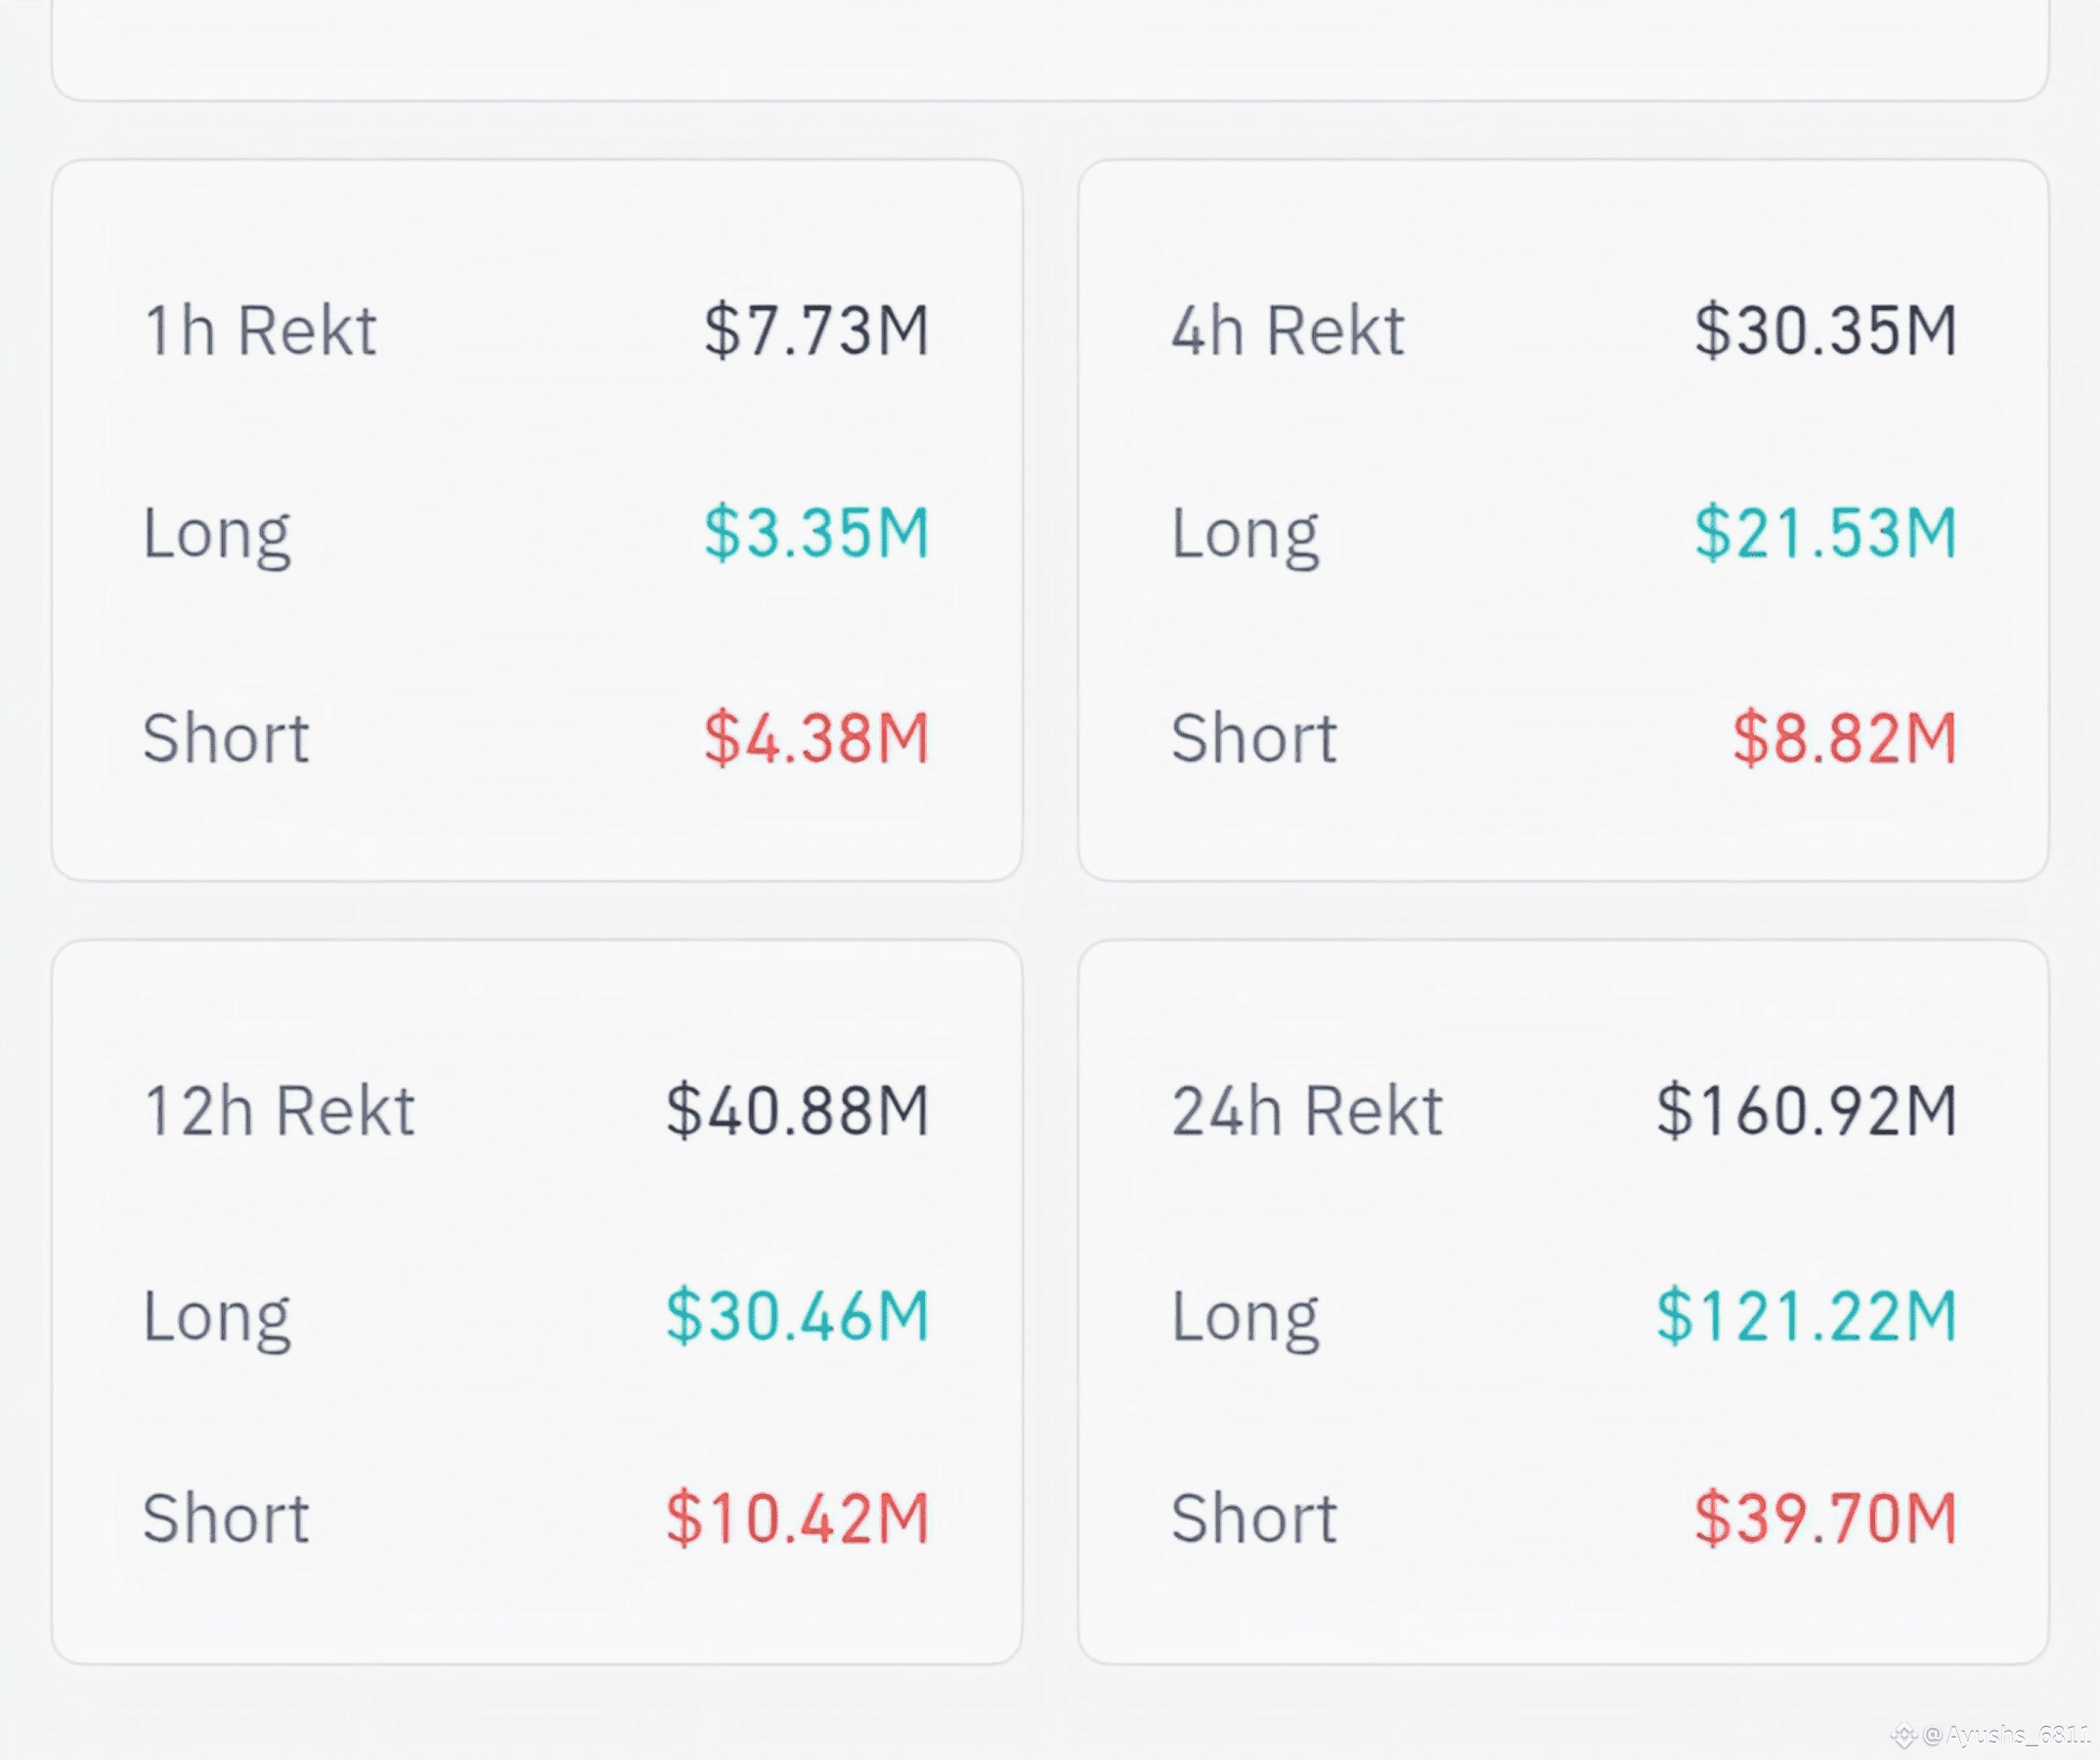Click the 4h Rekt label

[x=1288, y=331]
